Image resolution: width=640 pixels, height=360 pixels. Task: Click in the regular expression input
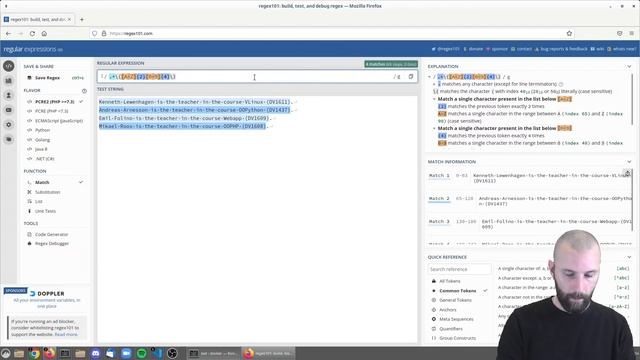click(257, 77)
